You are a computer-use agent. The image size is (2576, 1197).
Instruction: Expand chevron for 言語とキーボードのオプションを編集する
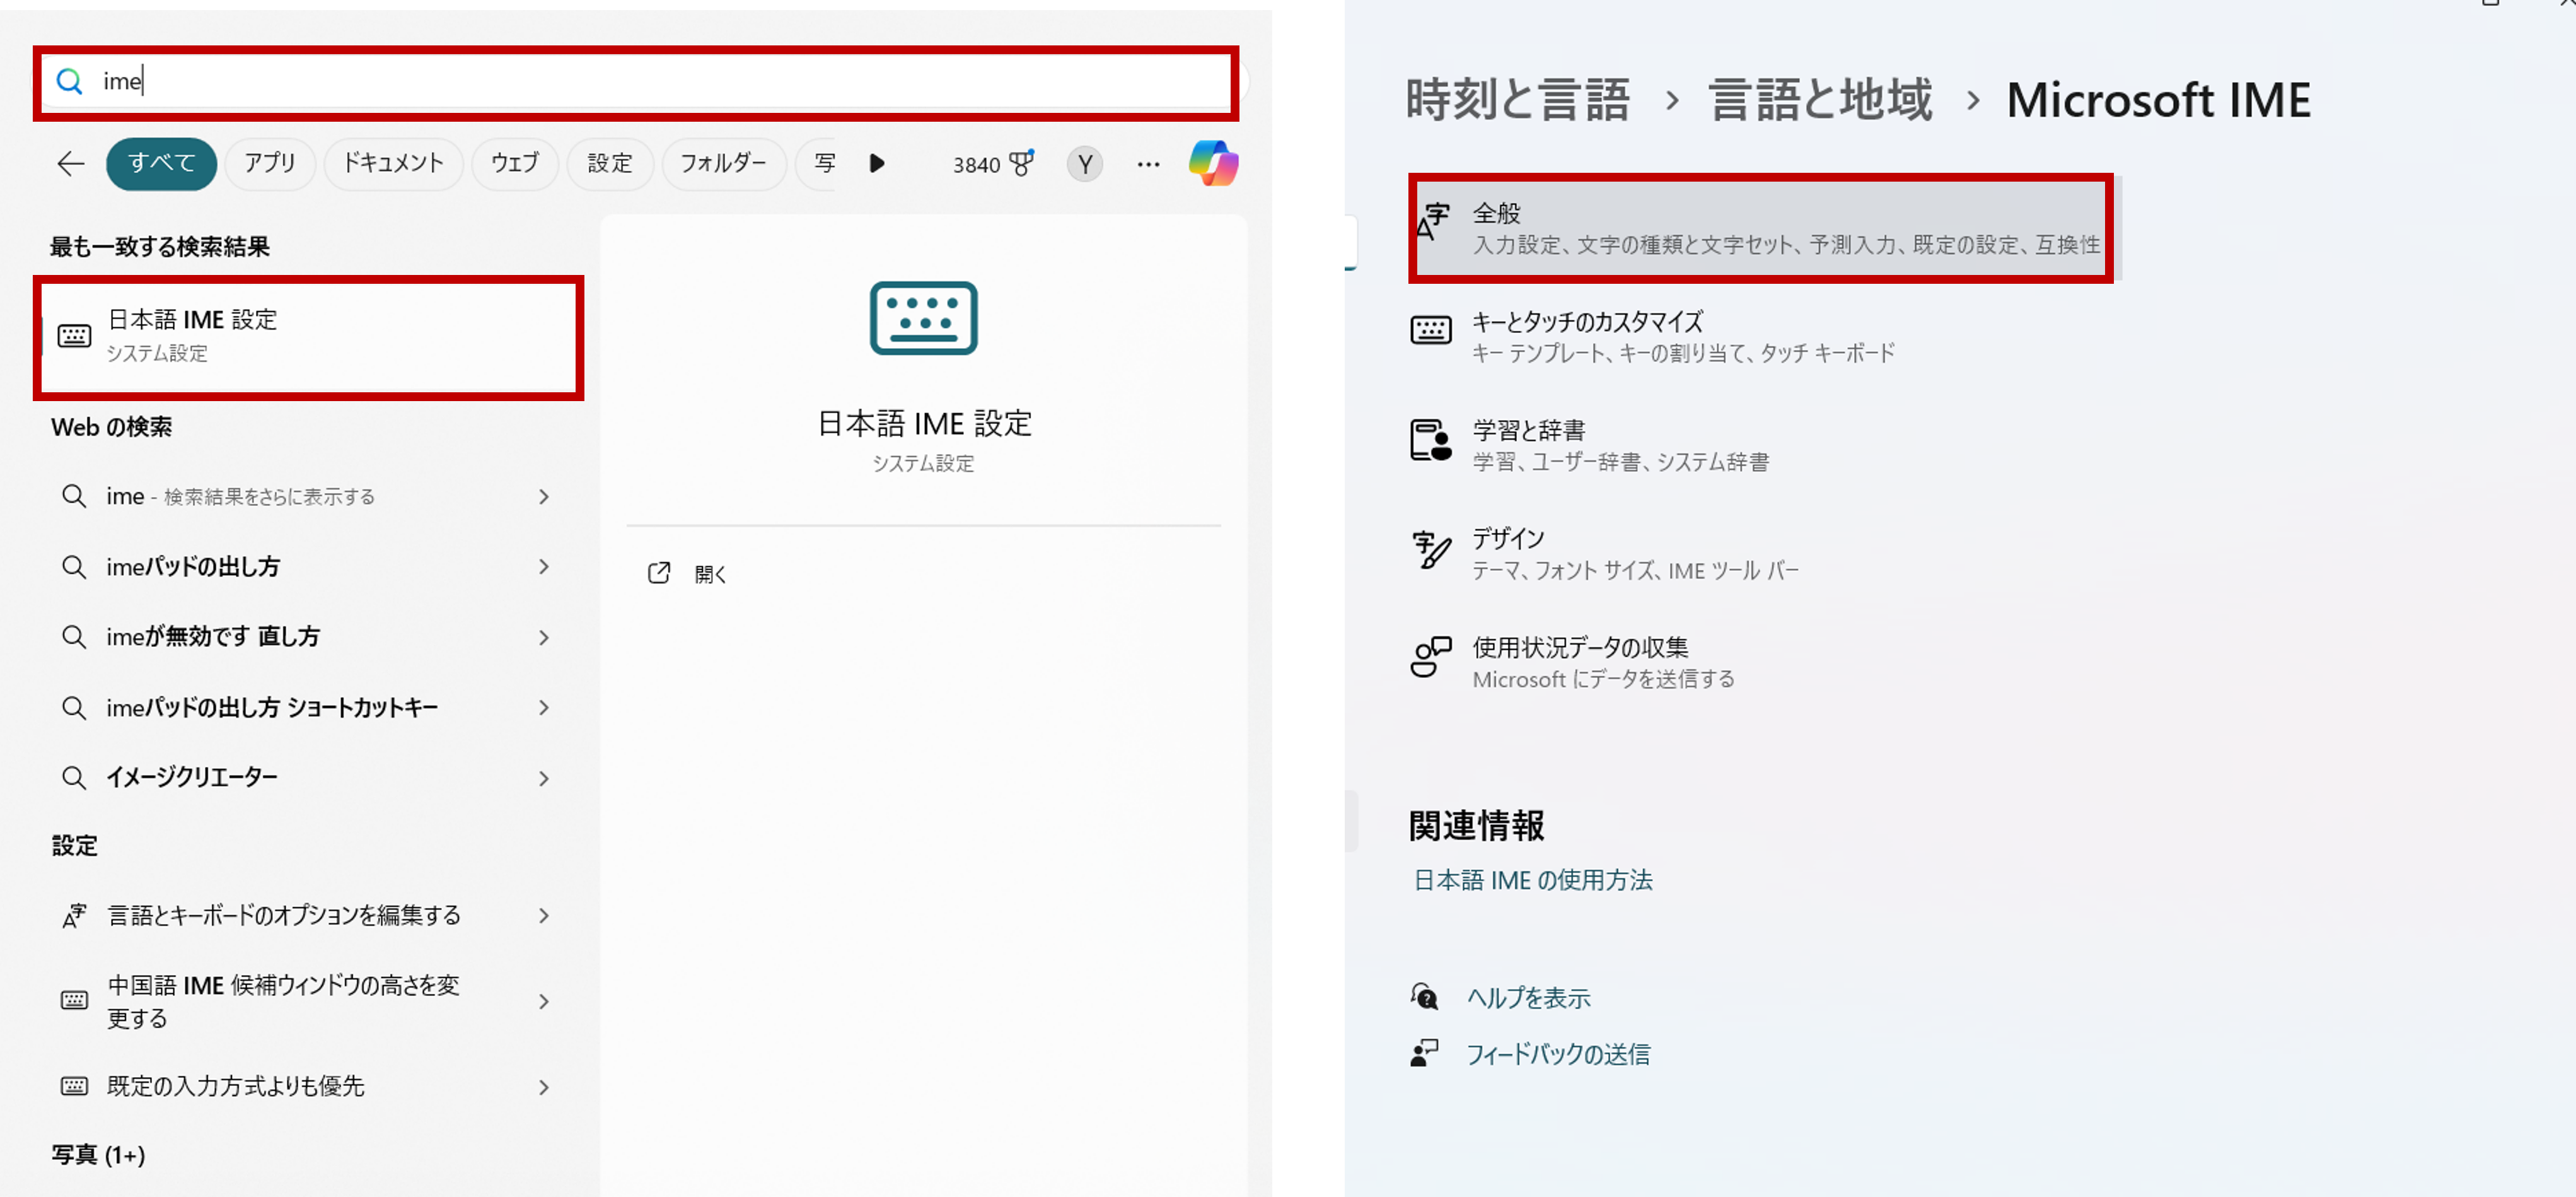coord(544,915)
